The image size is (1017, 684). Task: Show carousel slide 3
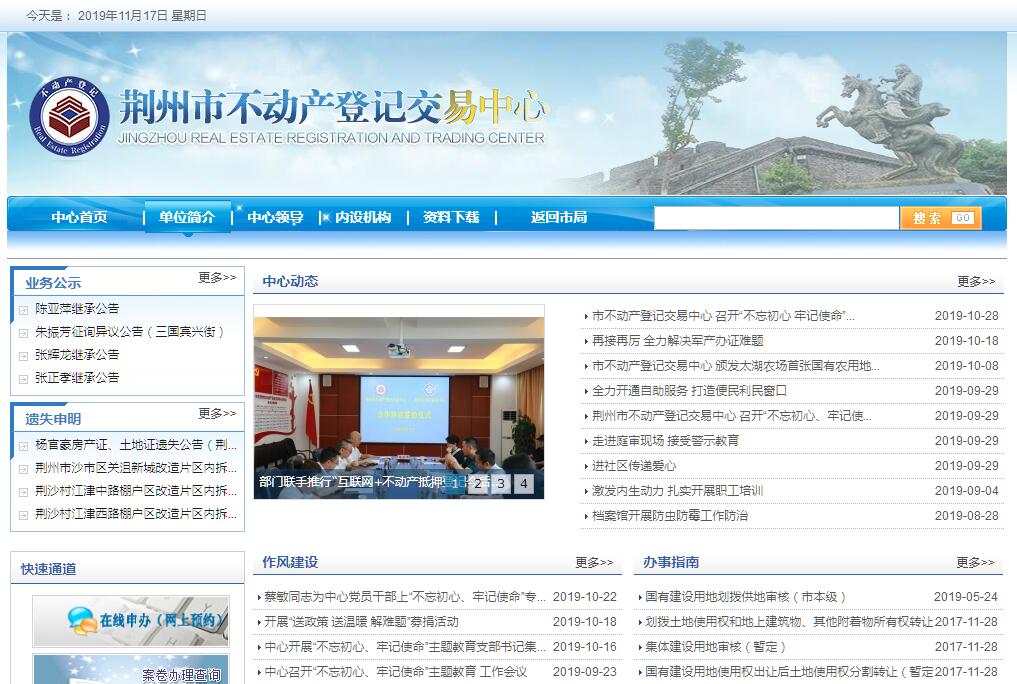coord(500,484)
